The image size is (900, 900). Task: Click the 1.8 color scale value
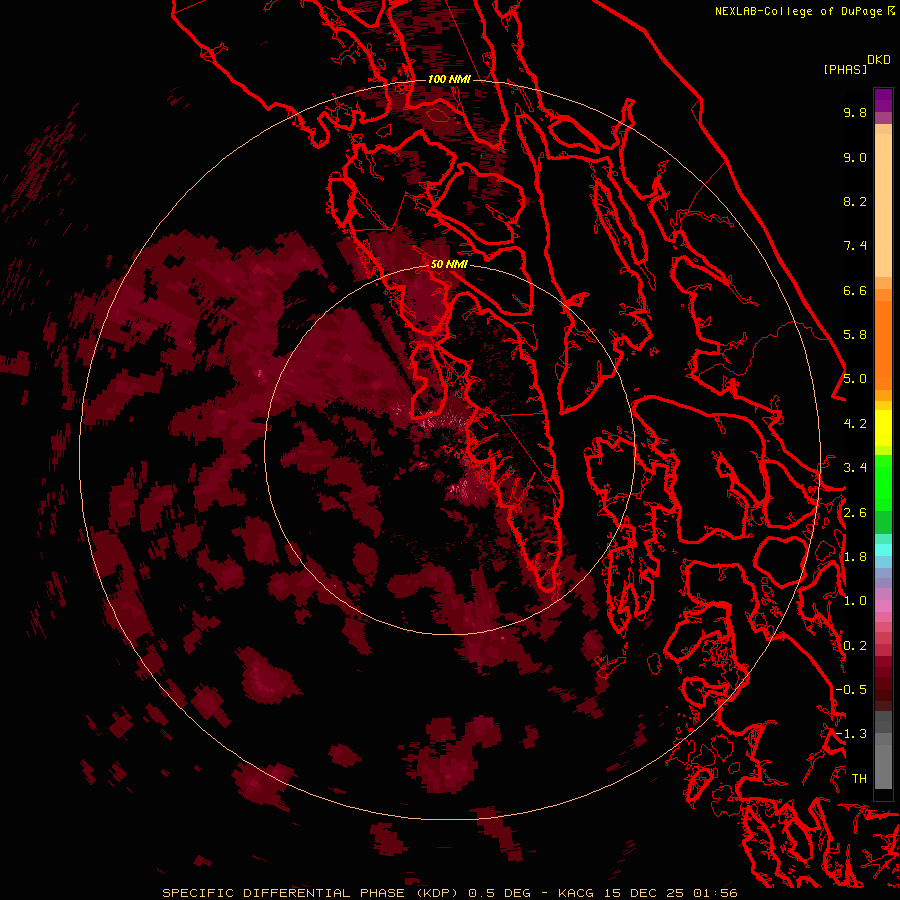click(x=855, y=557)
